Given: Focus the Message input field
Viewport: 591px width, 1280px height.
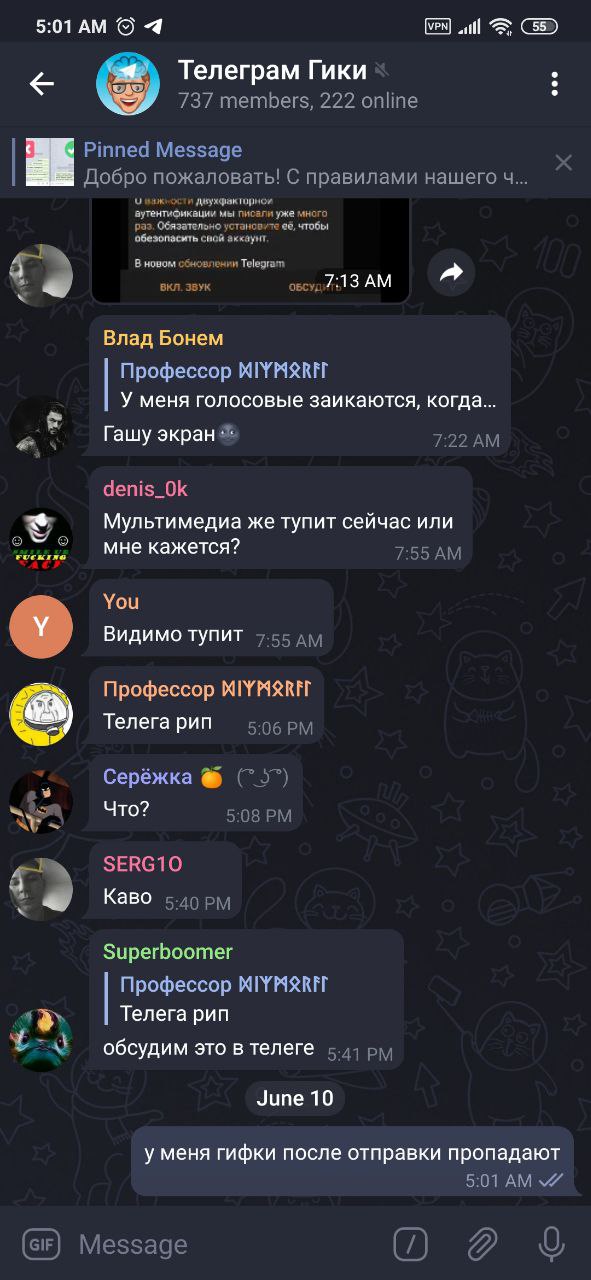Looking at the screenshot, I should pyautogui.click(x=228, y=1244).
